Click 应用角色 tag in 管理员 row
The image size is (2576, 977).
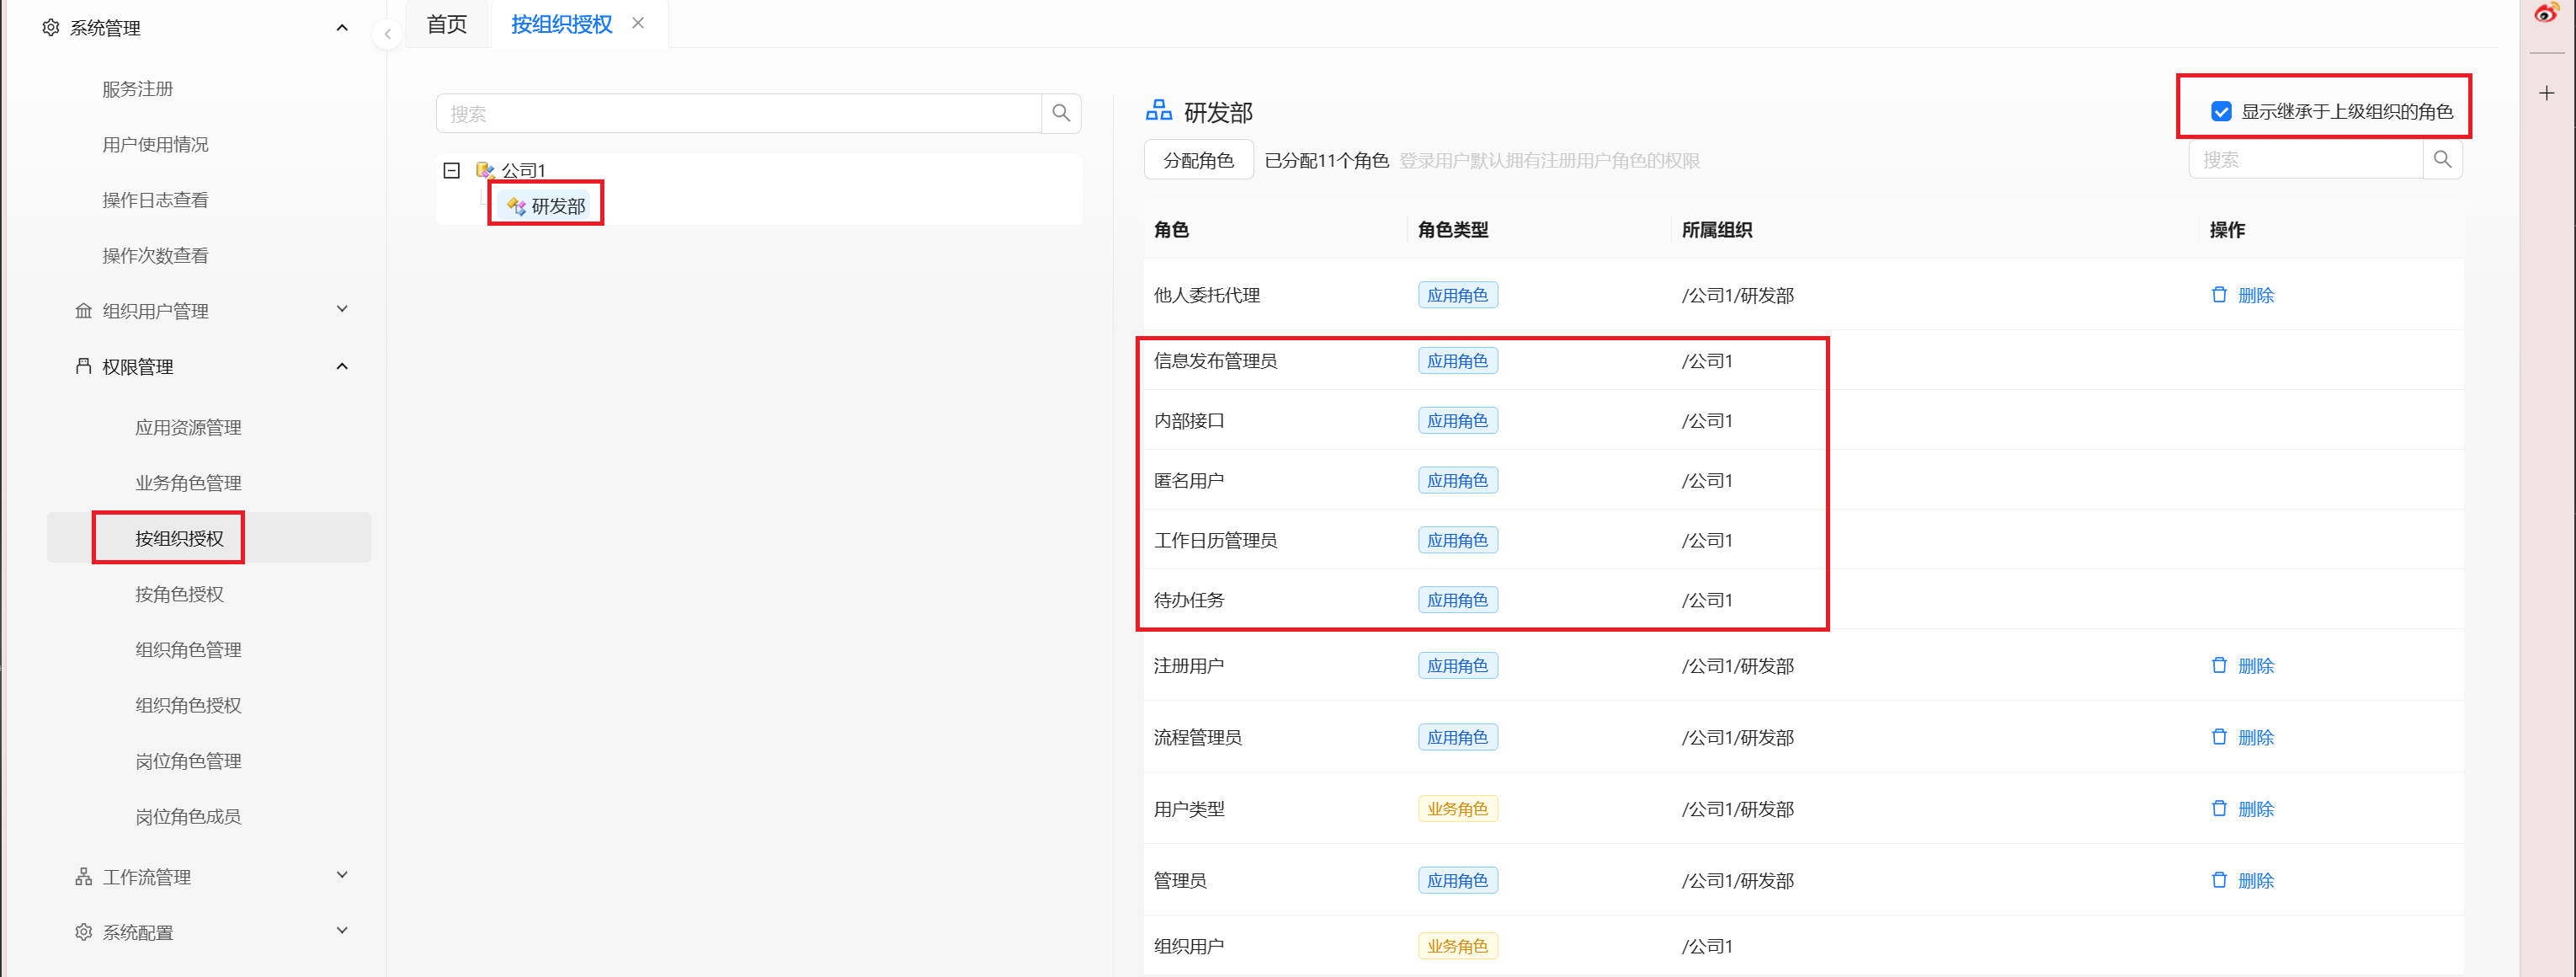coord(1457,881)
